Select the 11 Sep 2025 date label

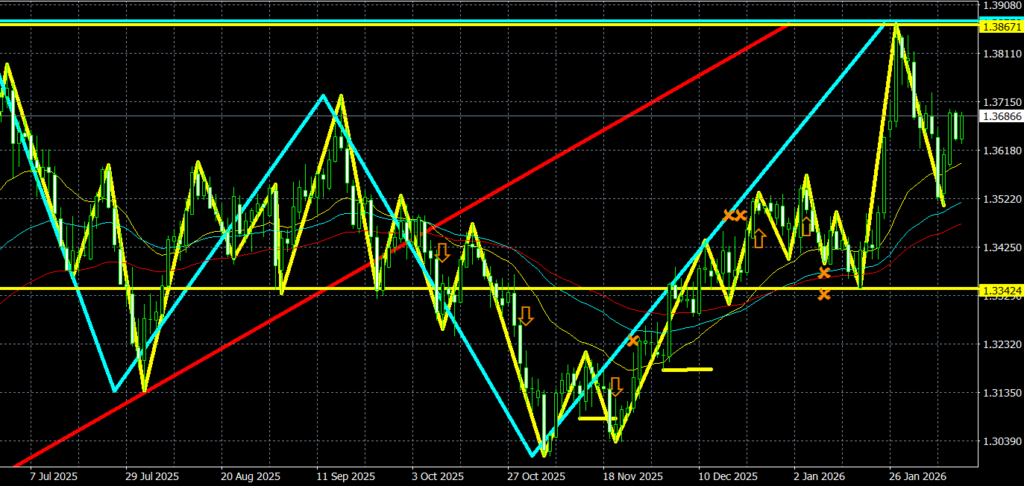click(345, 476)
